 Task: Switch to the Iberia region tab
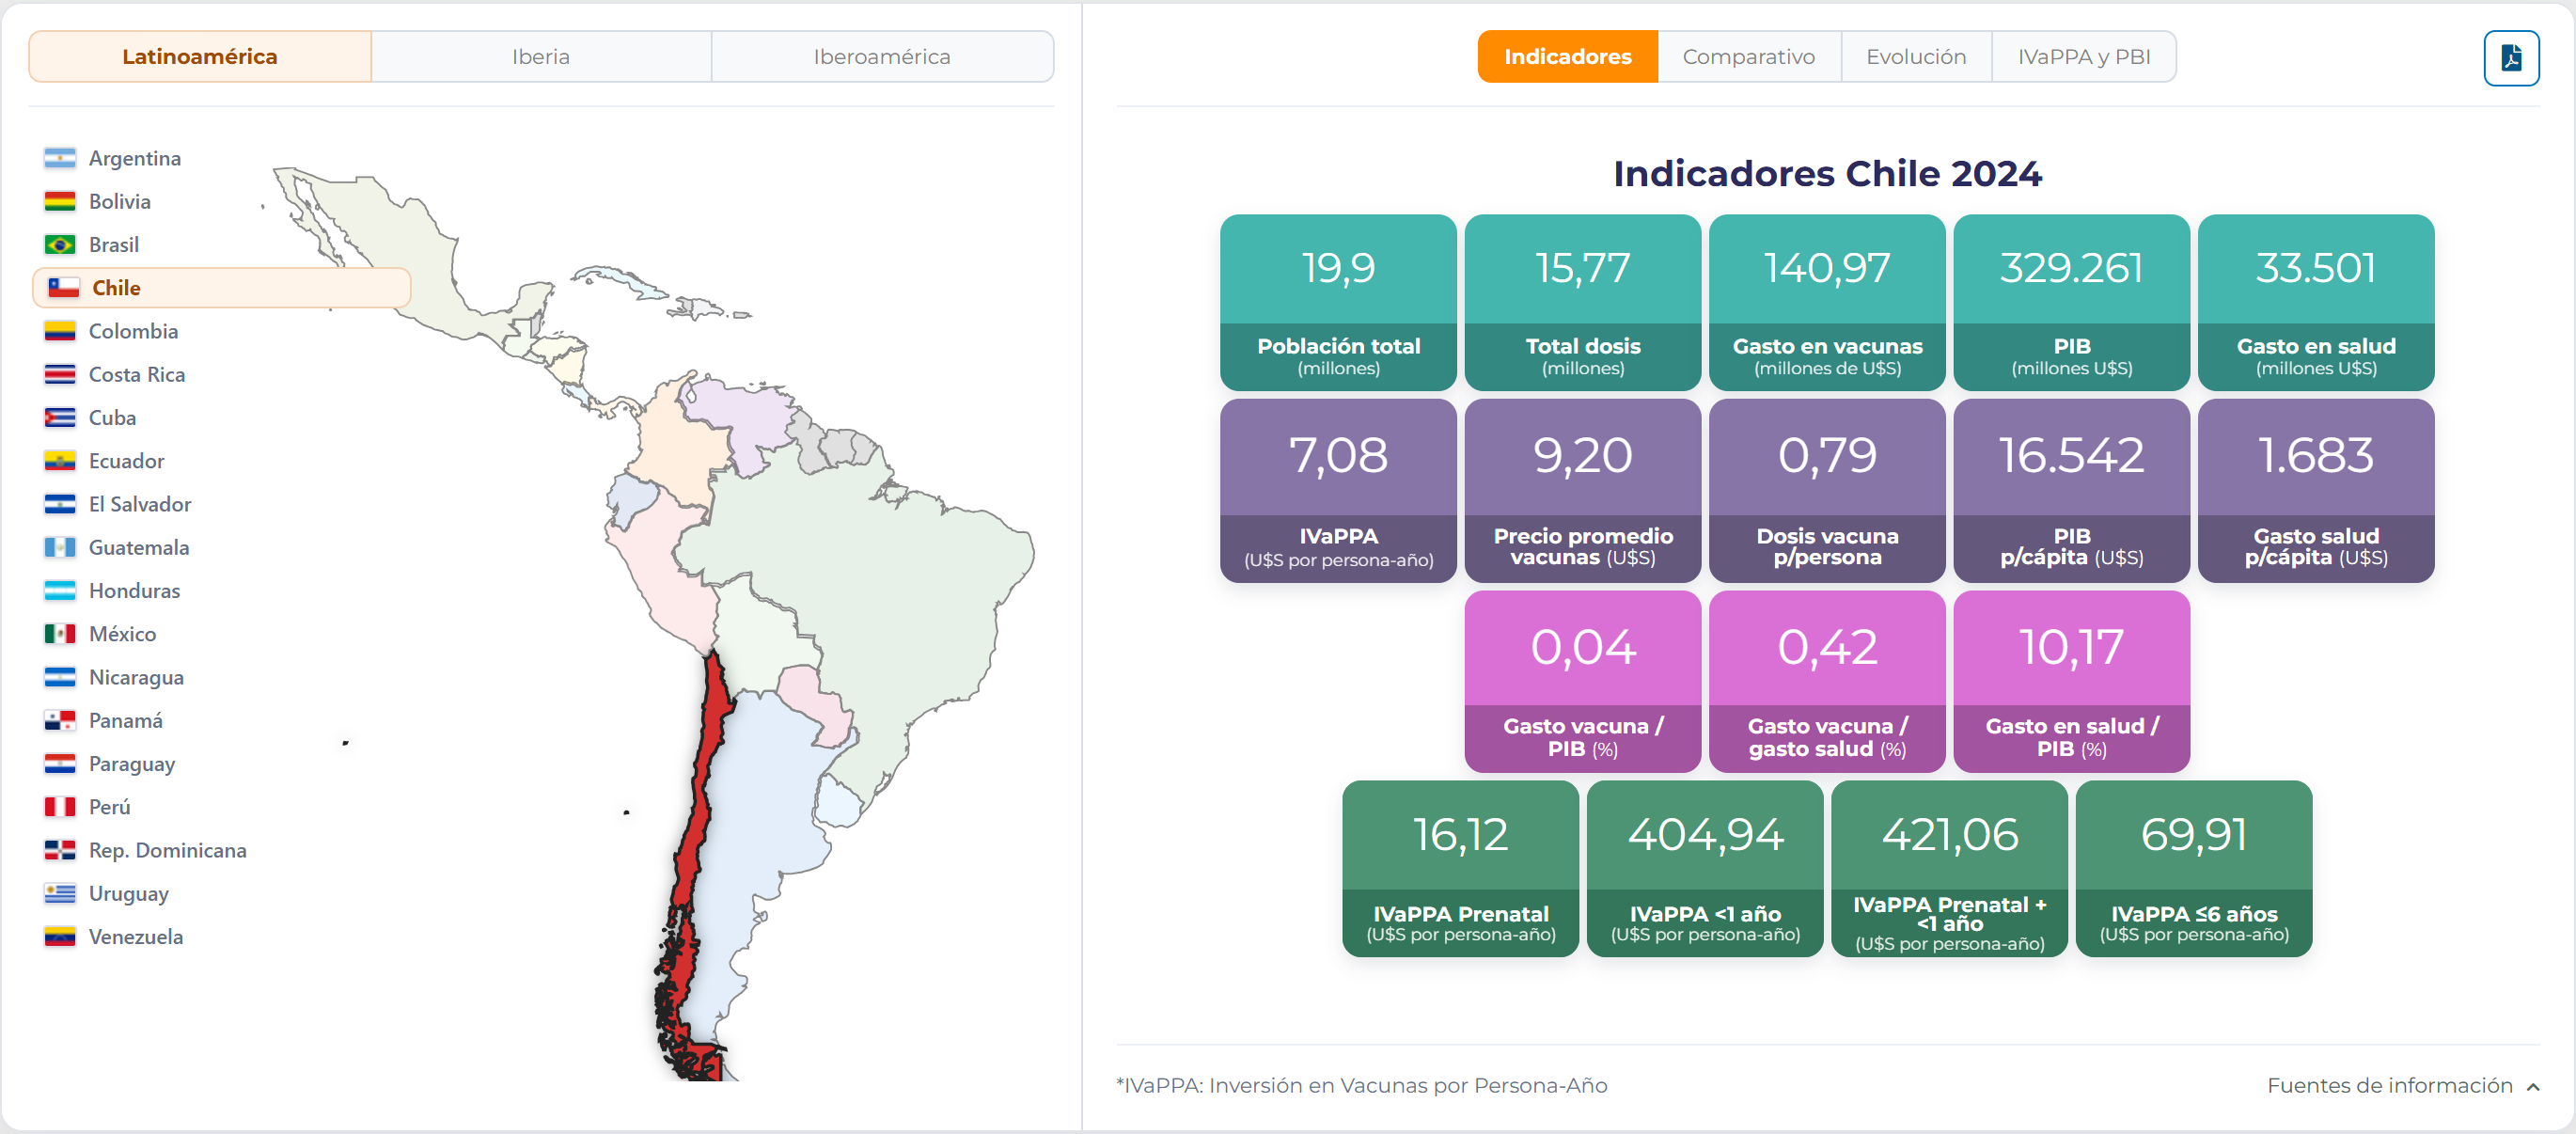click(x=541, y=56)
